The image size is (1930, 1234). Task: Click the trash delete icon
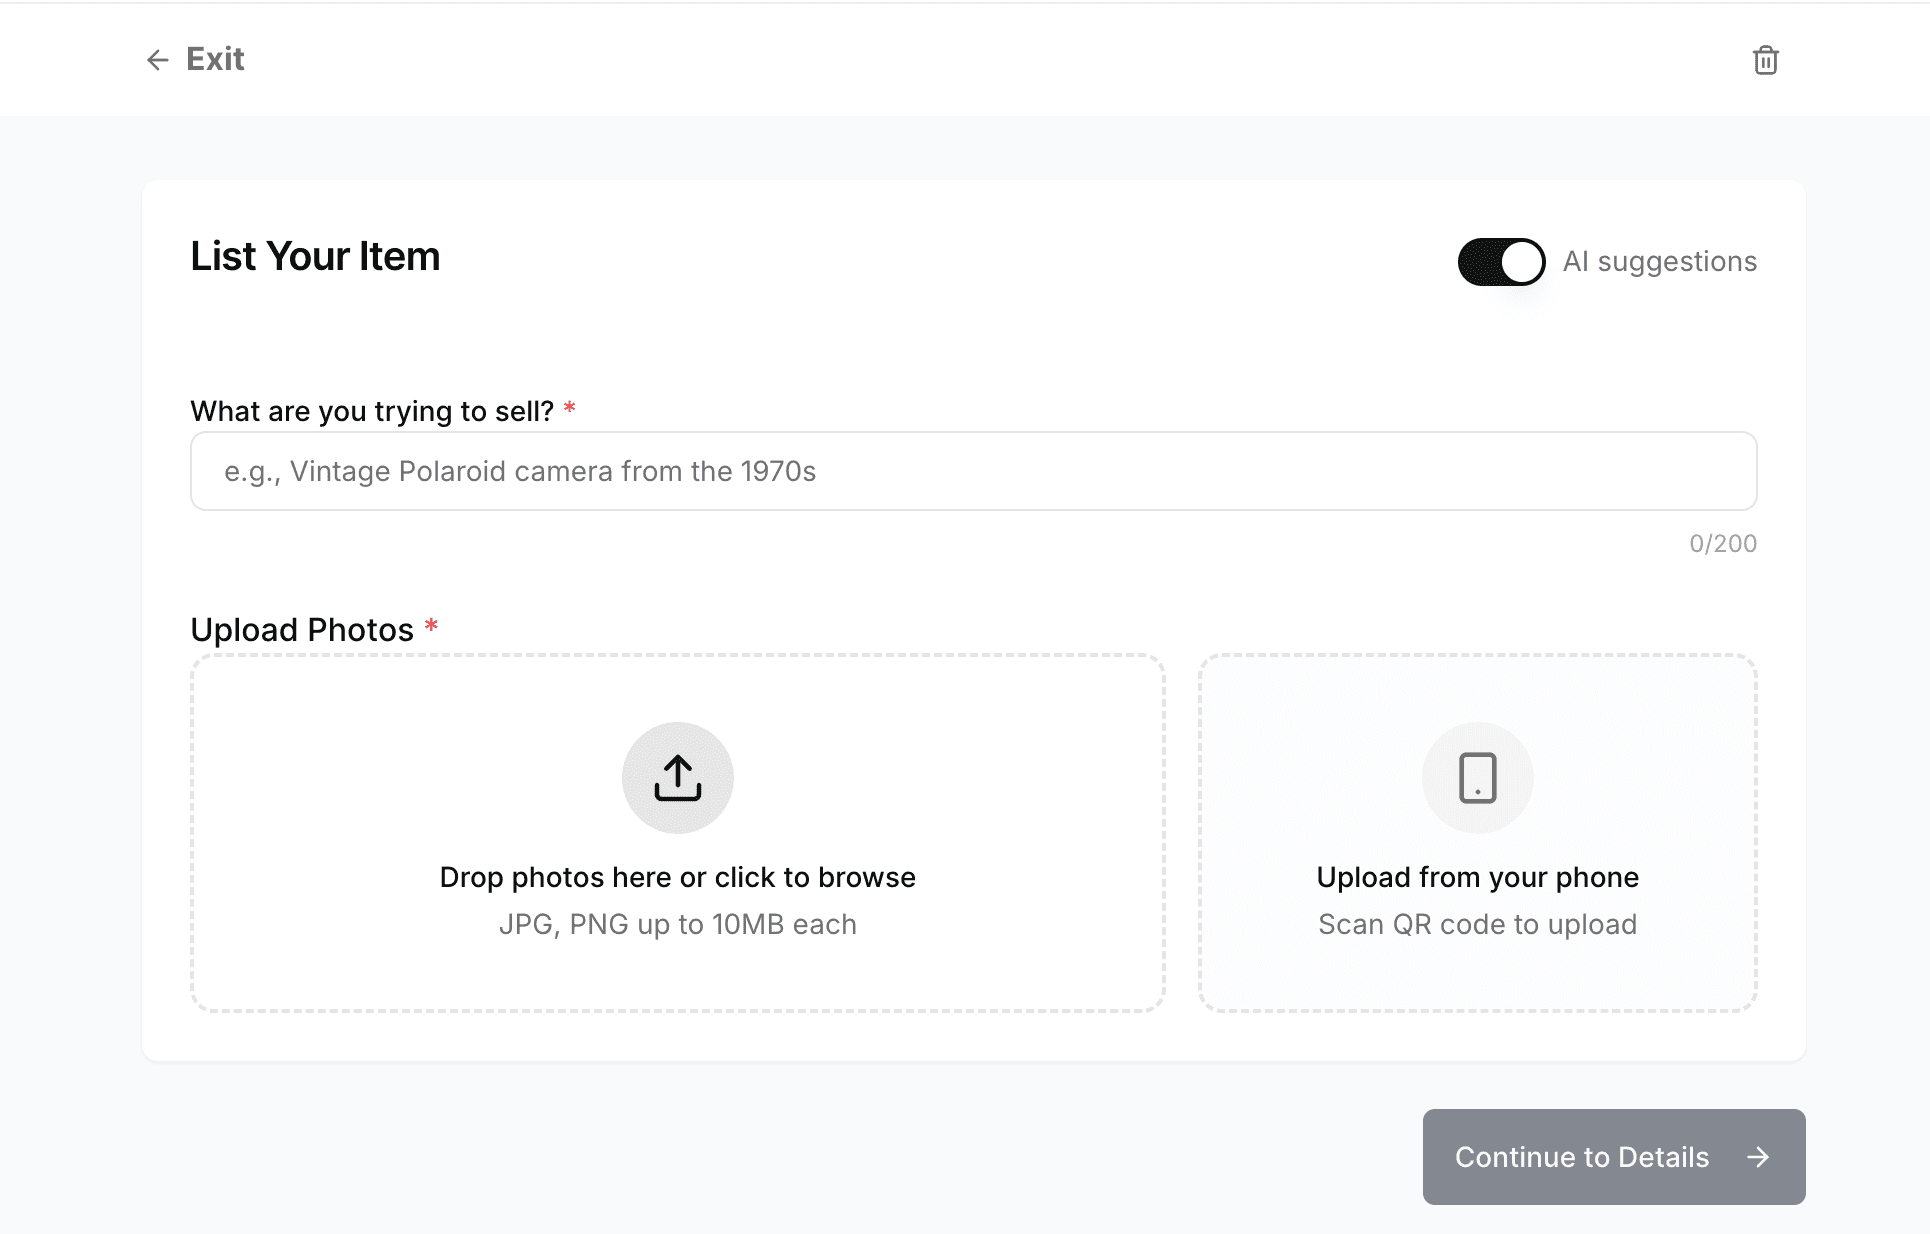(1765, 60)
